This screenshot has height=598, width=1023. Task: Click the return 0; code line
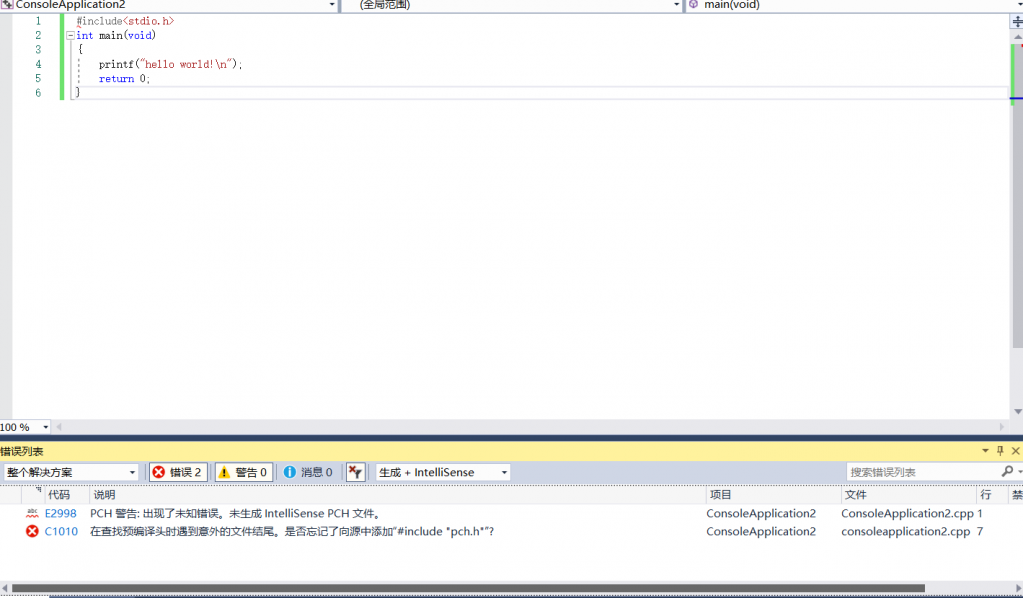point(125,79)
